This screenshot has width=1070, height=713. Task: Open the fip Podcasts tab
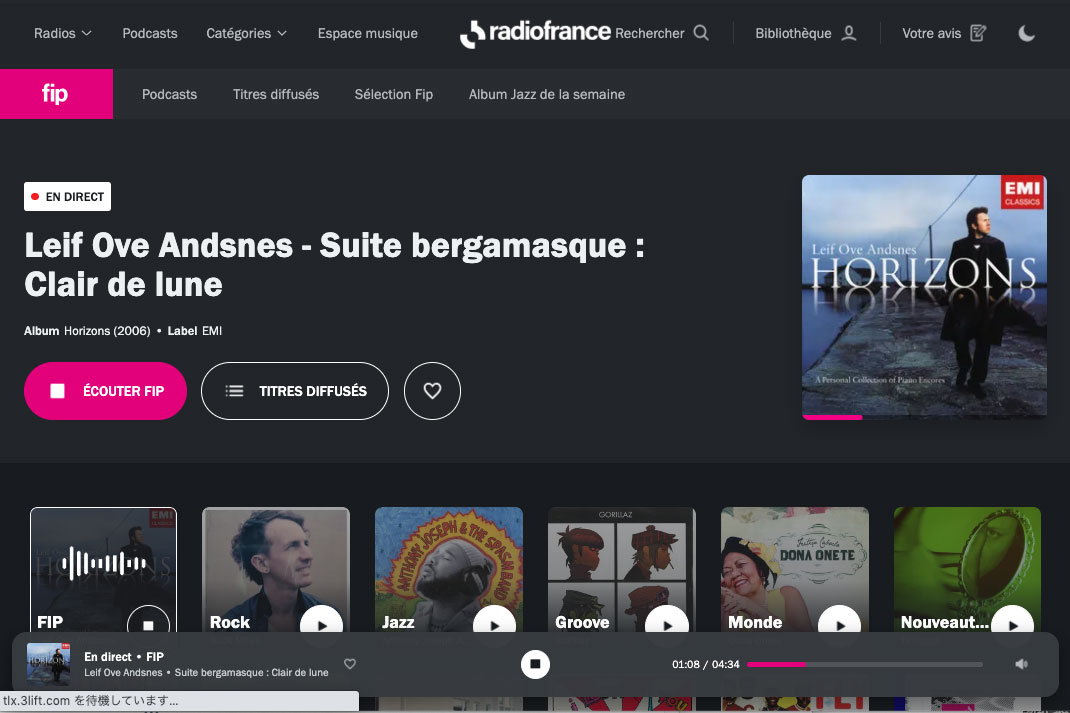(x=169, y=94)
